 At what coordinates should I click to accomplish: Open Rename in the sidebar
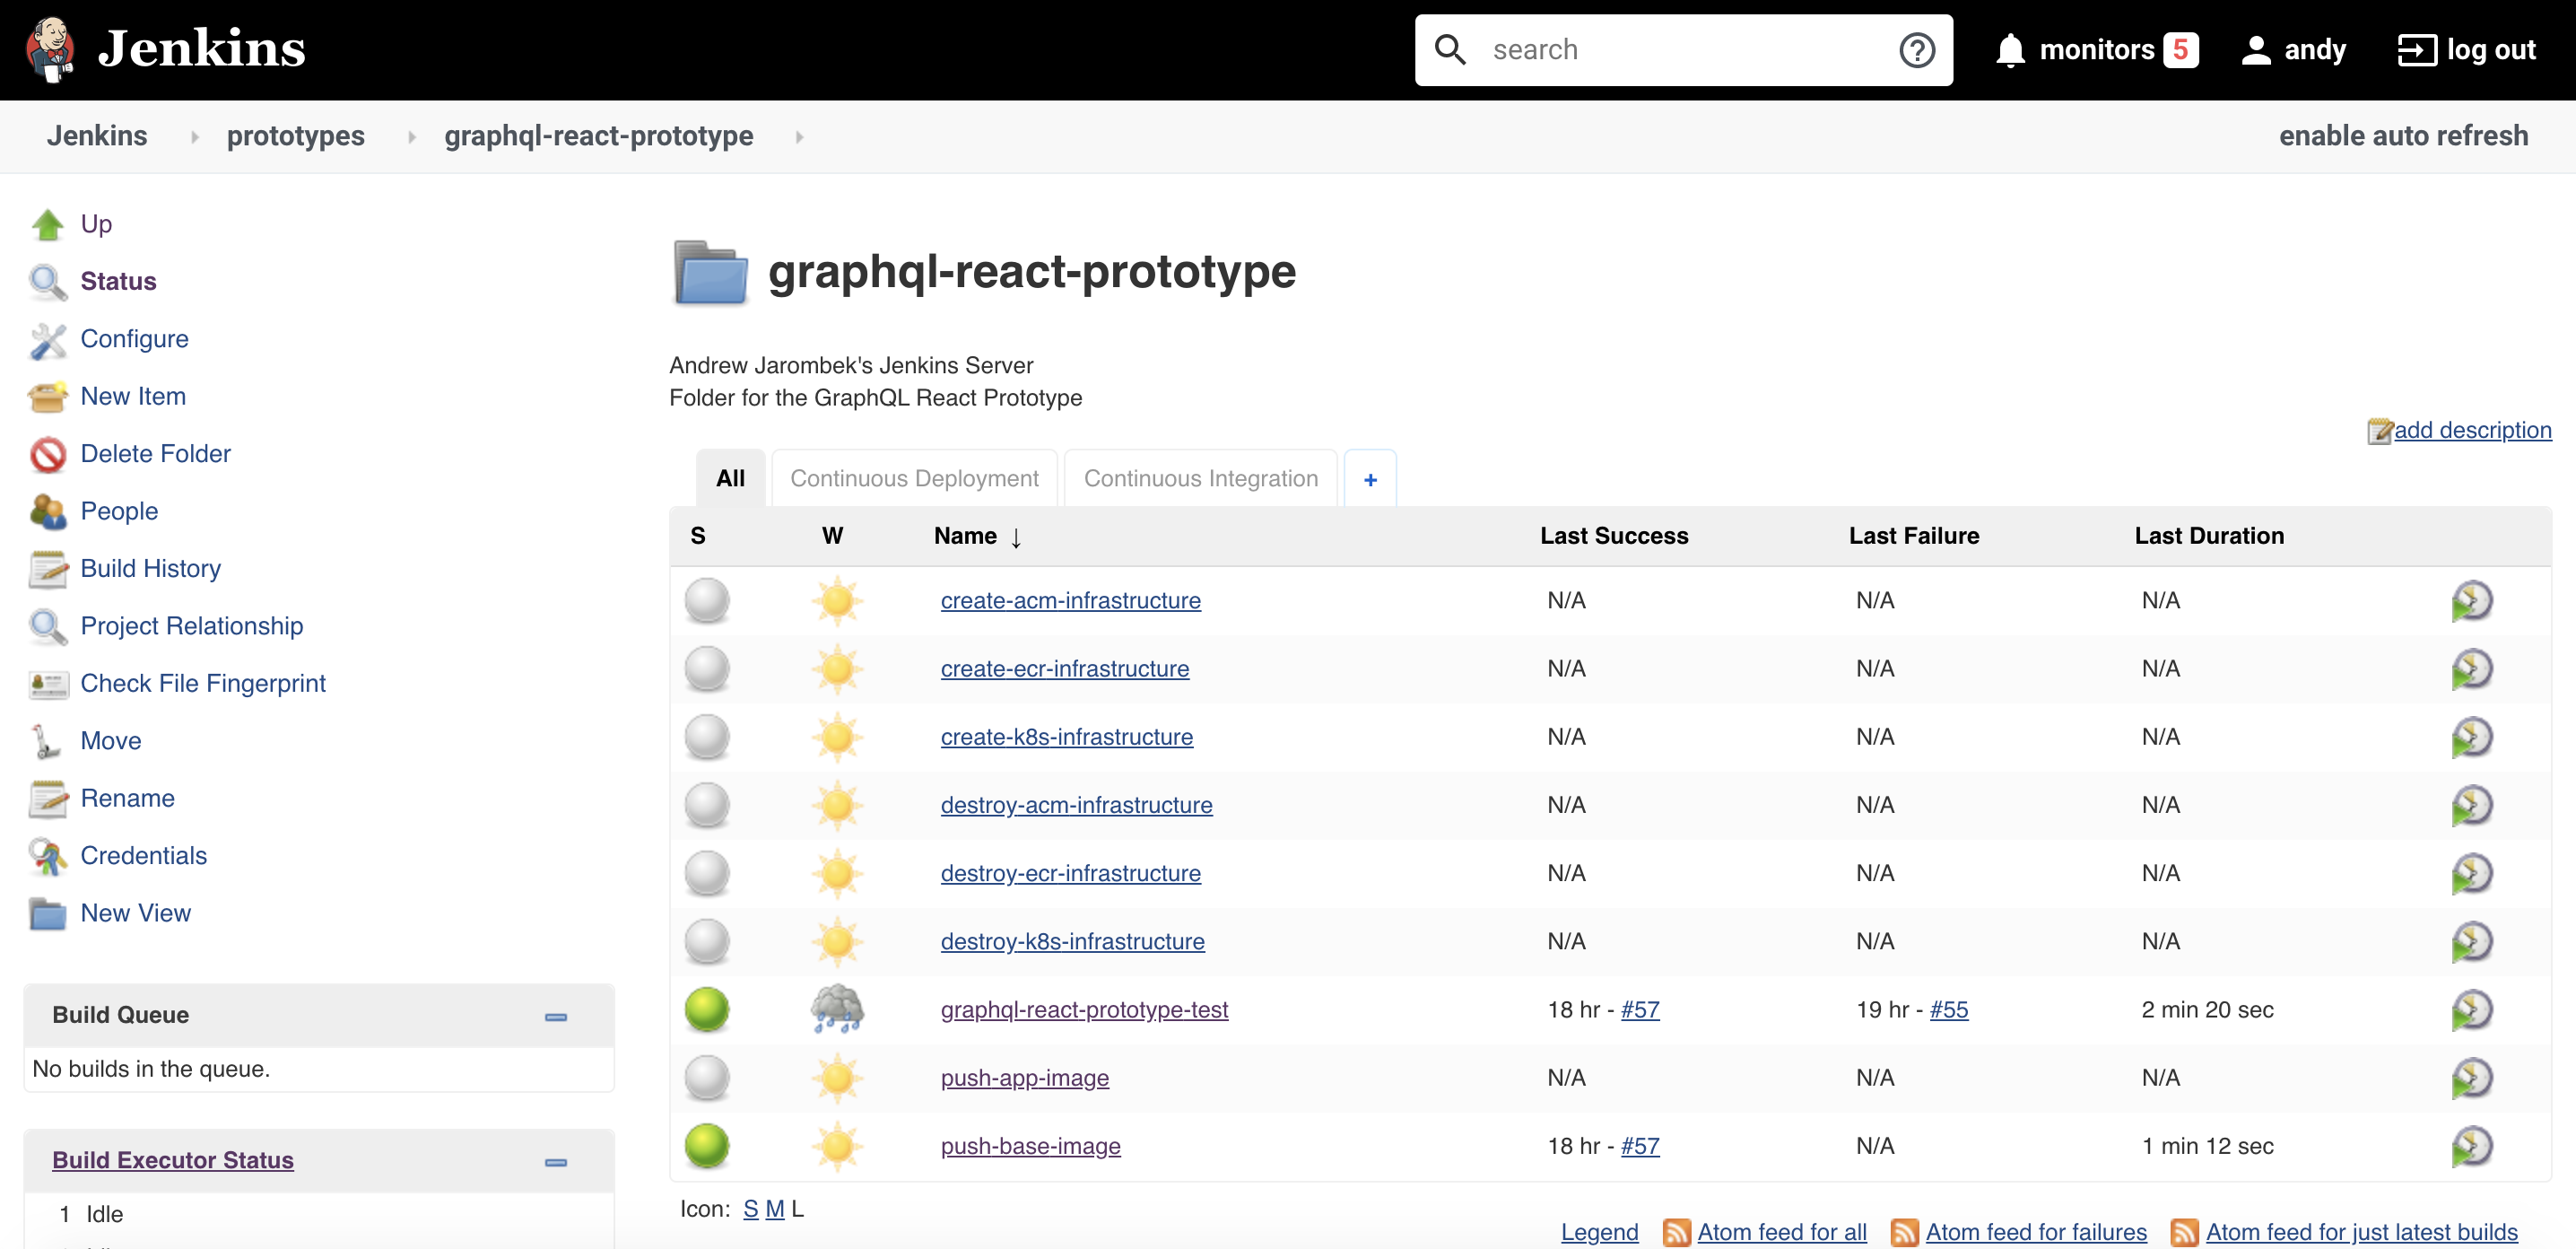click(127, 799)
